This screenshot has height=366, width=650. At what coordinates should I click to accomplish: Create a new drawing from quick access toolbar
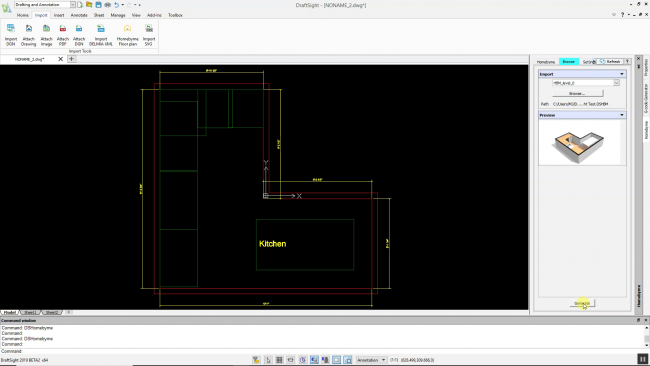[80, 5]
